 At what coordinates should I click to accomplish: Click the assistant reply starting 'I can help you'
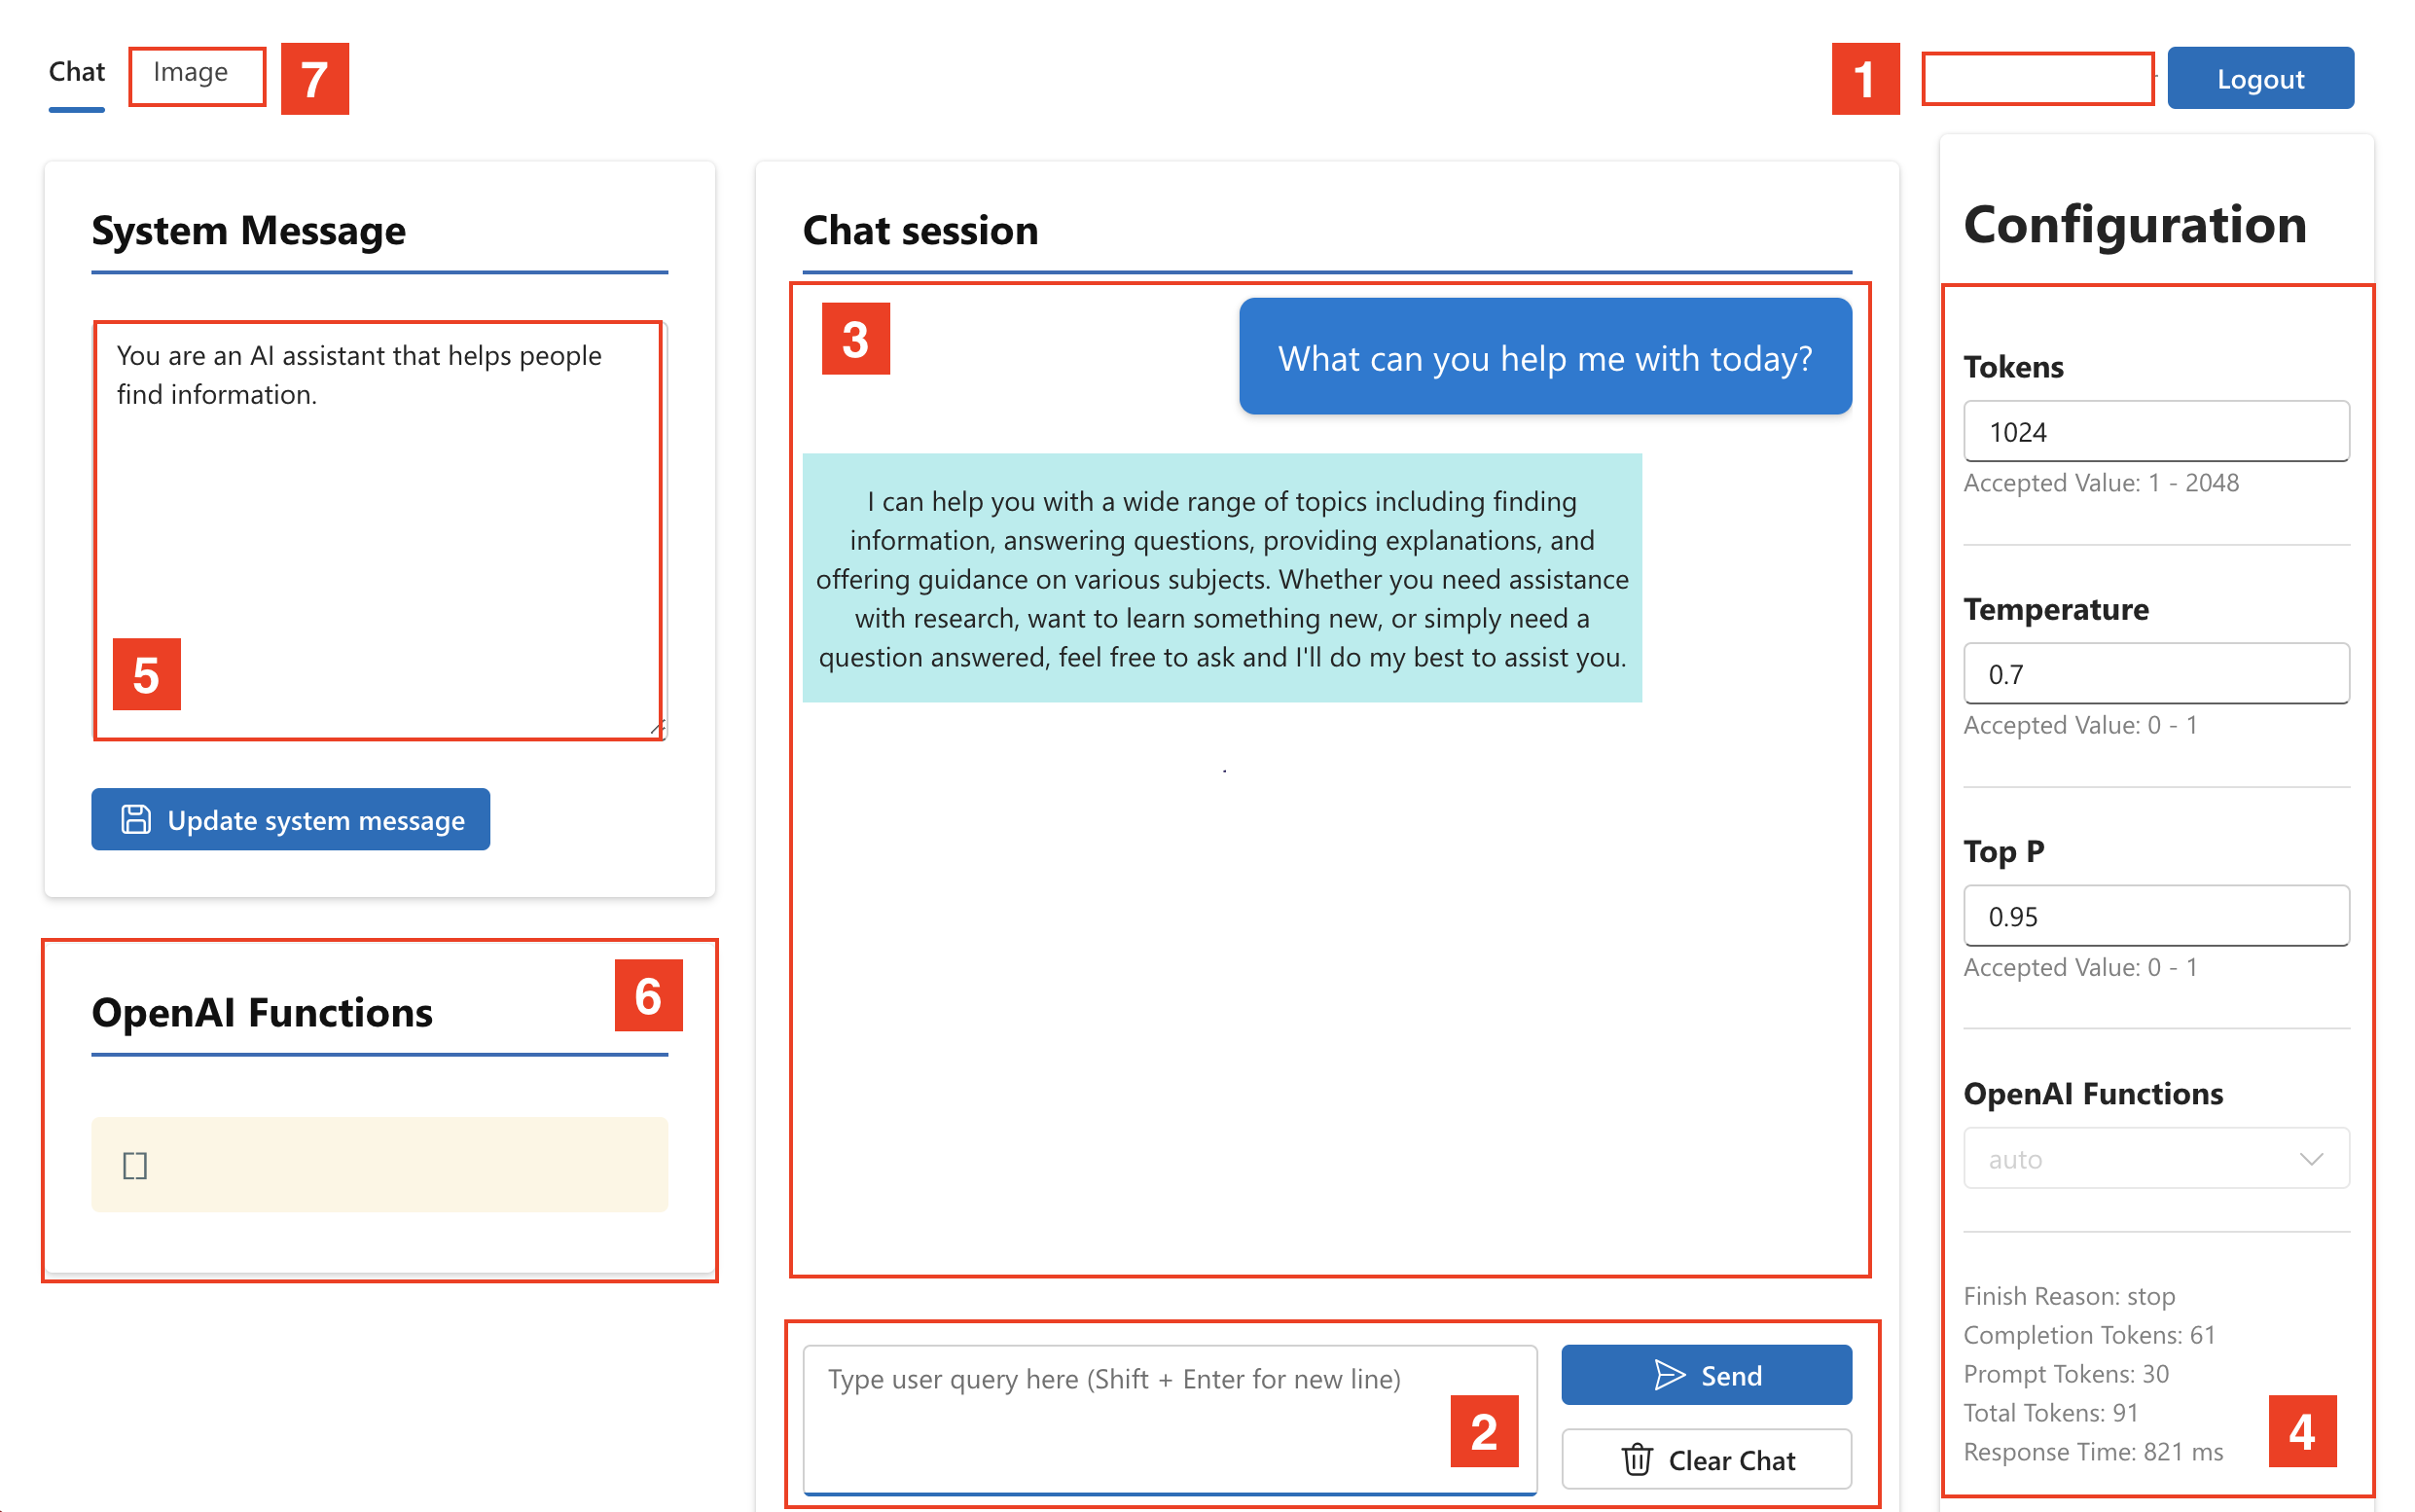coord(1222,578)
